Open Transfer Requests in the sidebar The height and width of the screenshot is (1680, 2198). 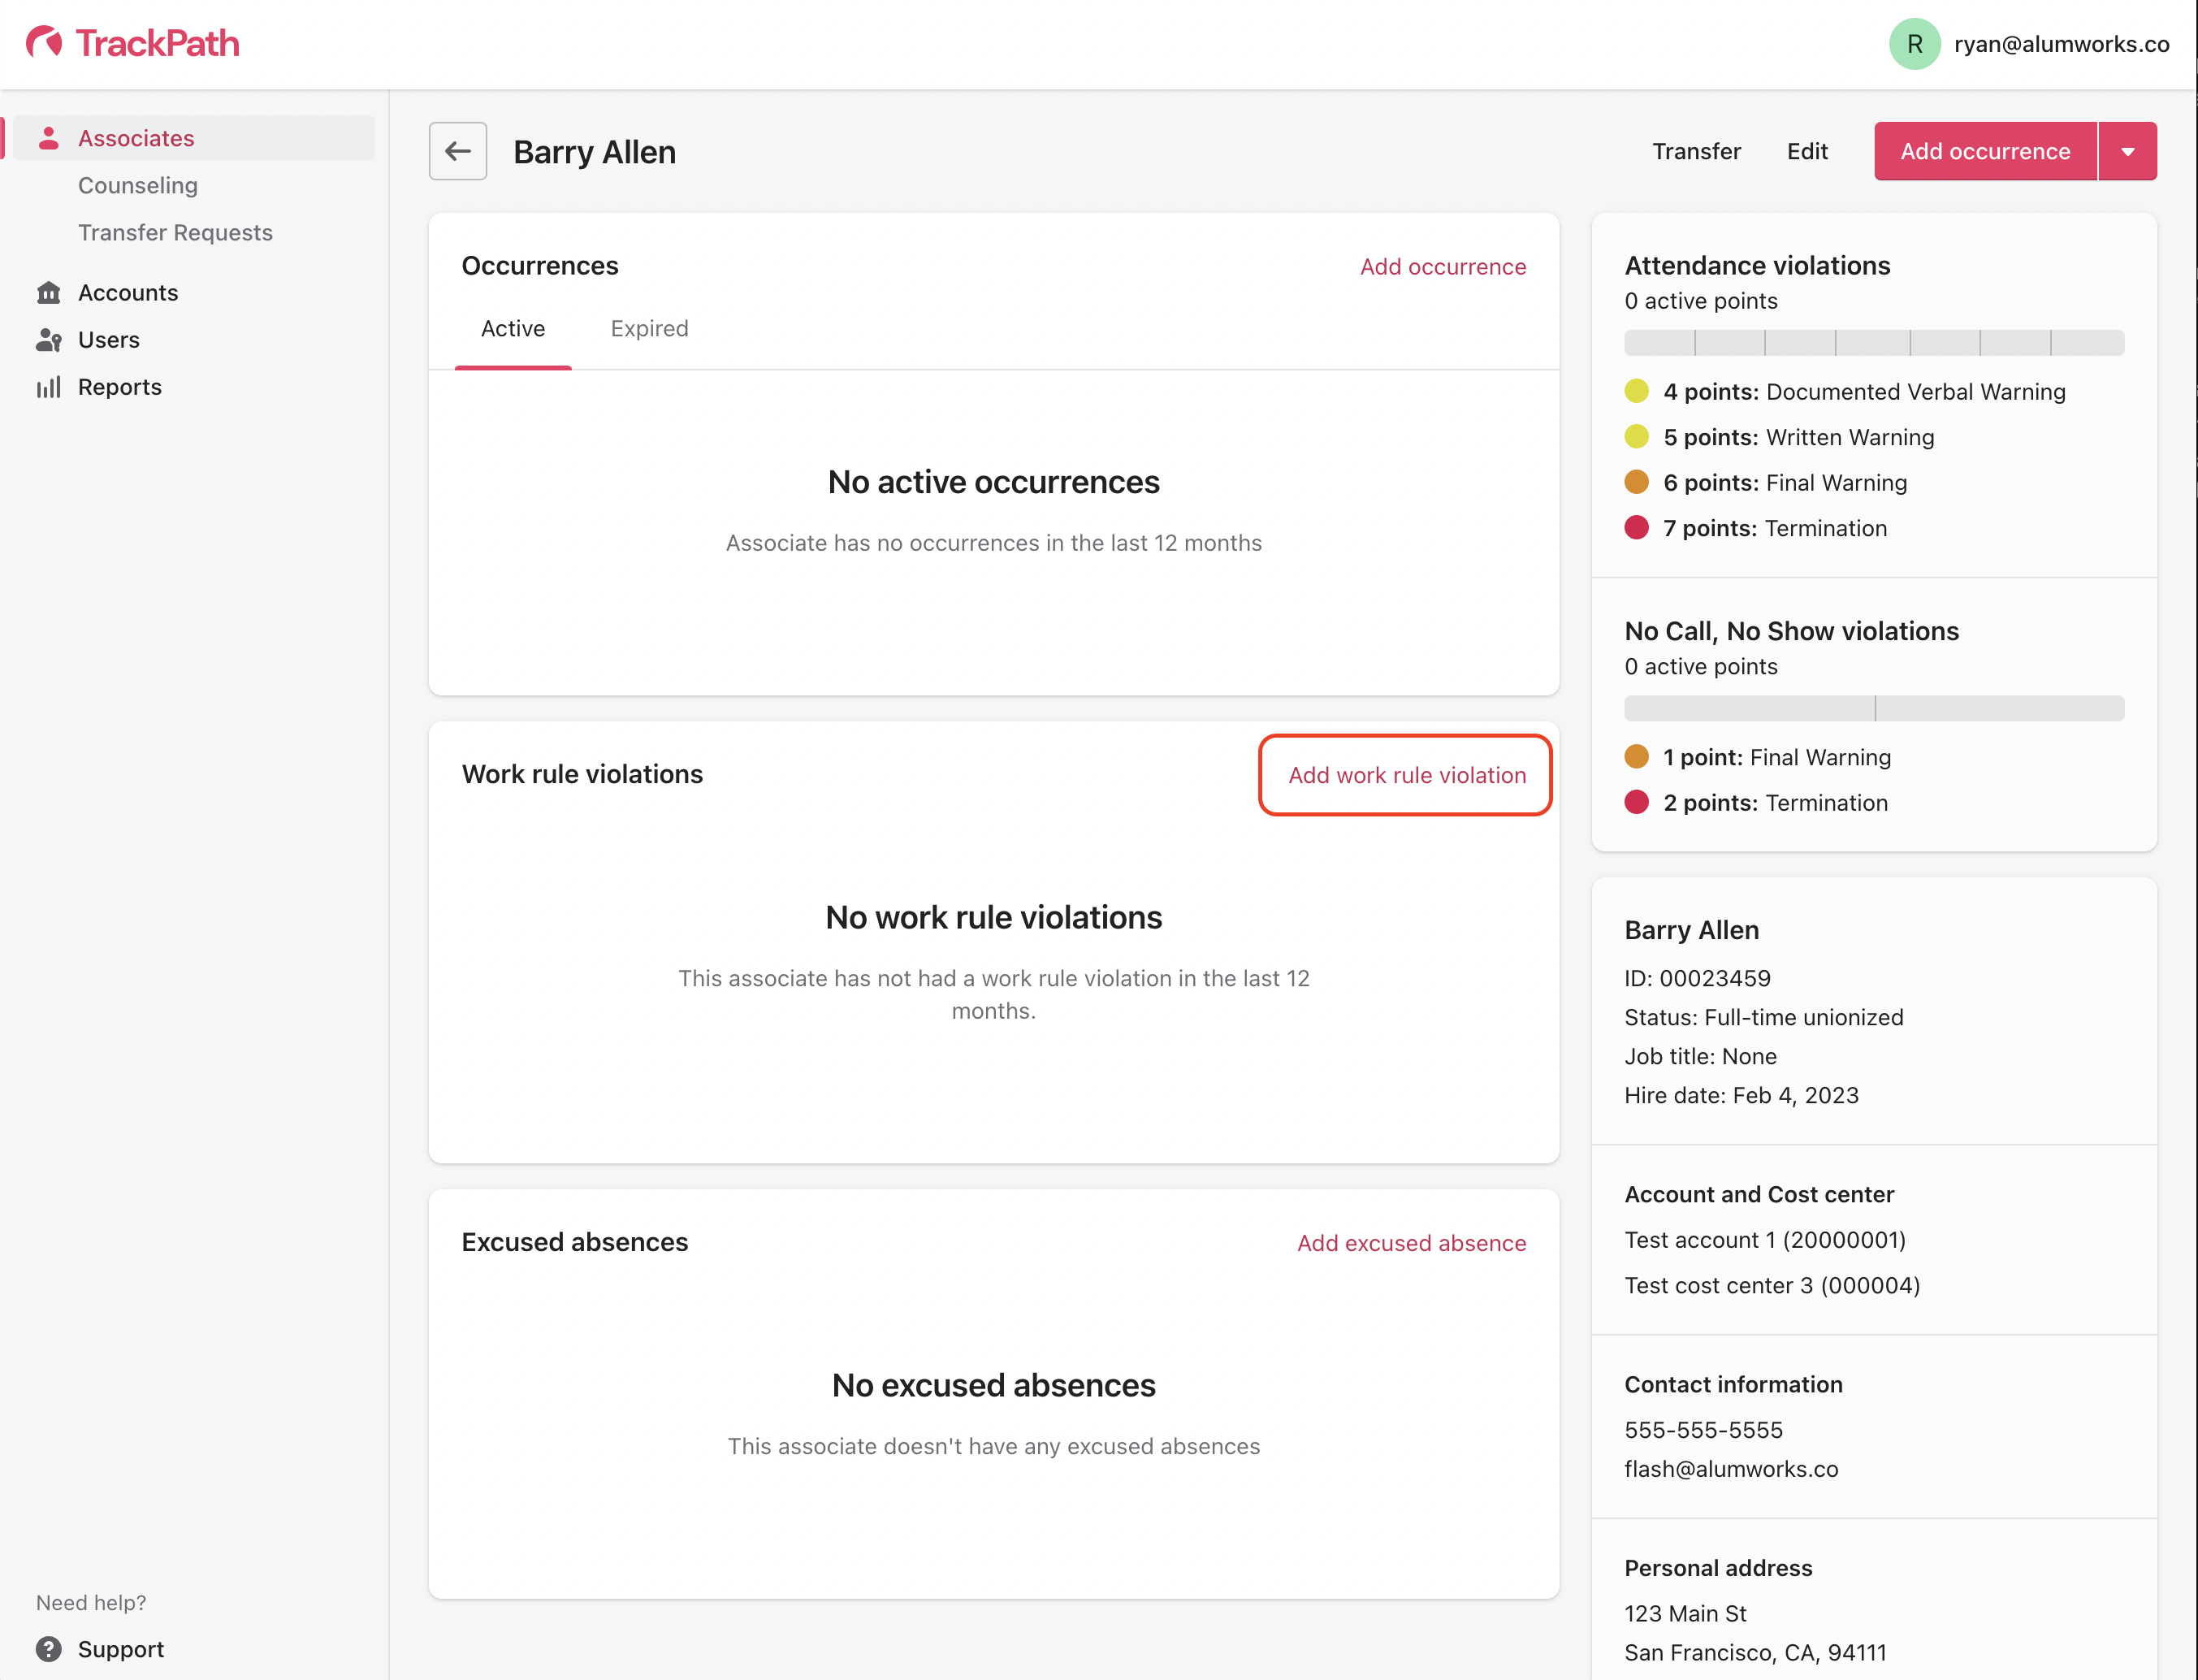coord(175,232)
